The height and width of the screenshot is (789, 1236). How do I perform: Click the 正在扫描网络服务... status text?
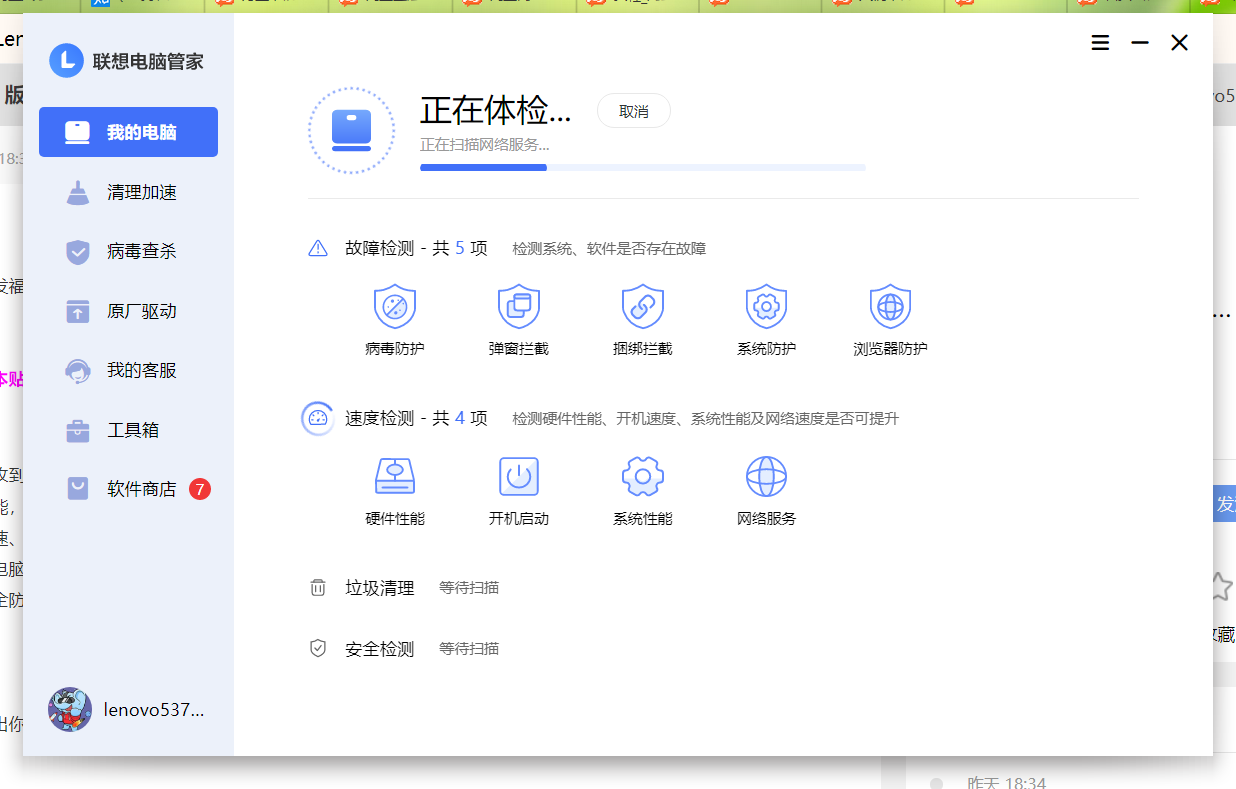click(x=485, y=145)
